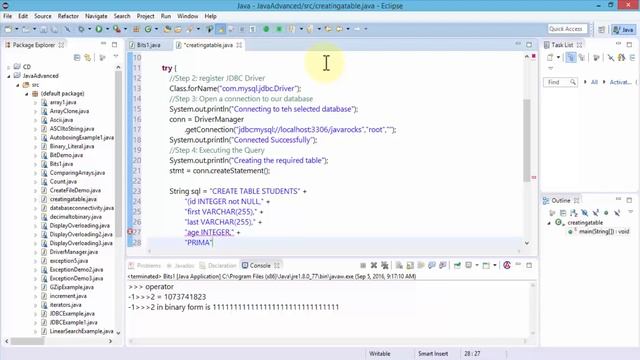Collapse the src folder node
640x360 pixels.
click(18, 85)
